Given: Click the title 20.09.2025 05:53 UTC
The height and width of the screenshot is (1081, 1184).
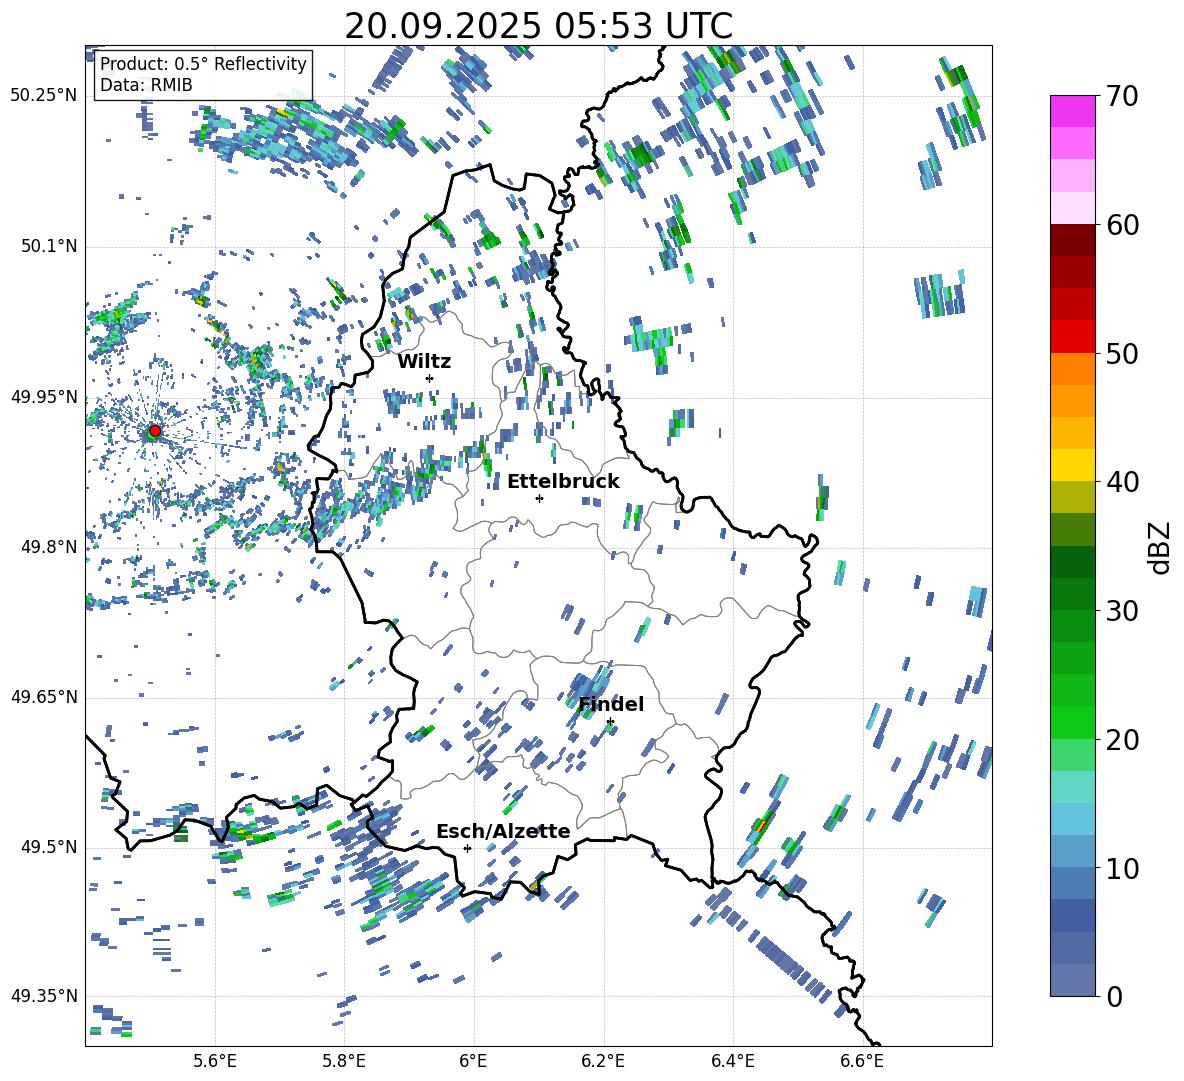Looking at the screenshot, I should 538,26.
